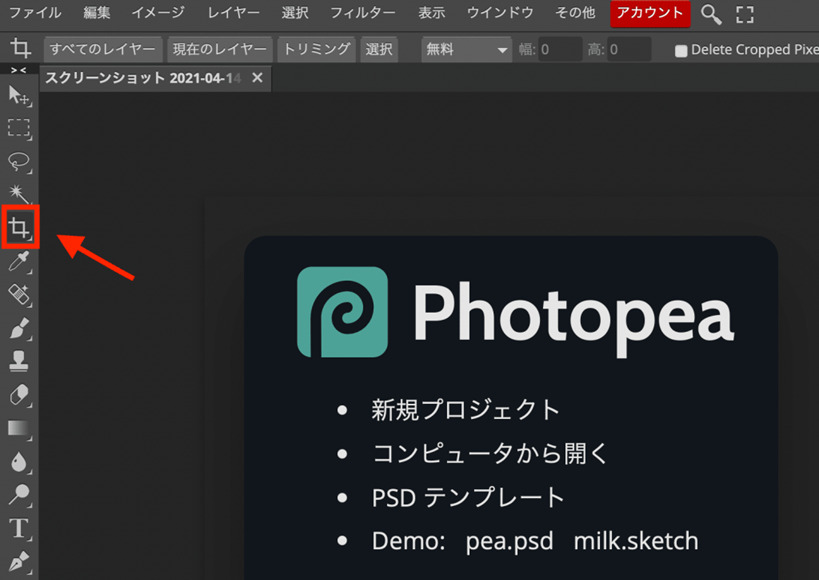Open the イメージ menu
819x580 pixels.
click(158, 13)
